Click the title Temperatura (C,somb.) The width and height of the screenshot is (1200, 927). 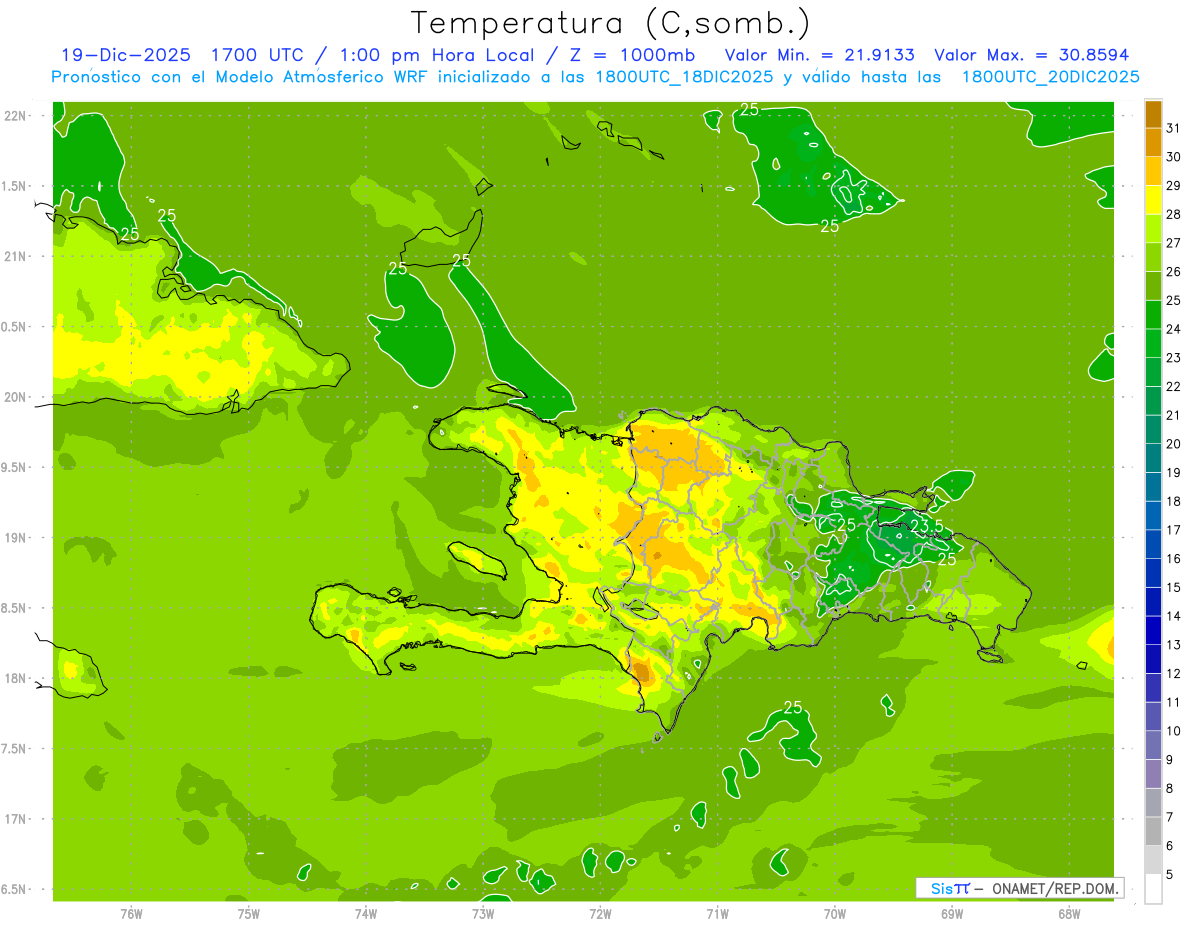[x=611, y=23]
